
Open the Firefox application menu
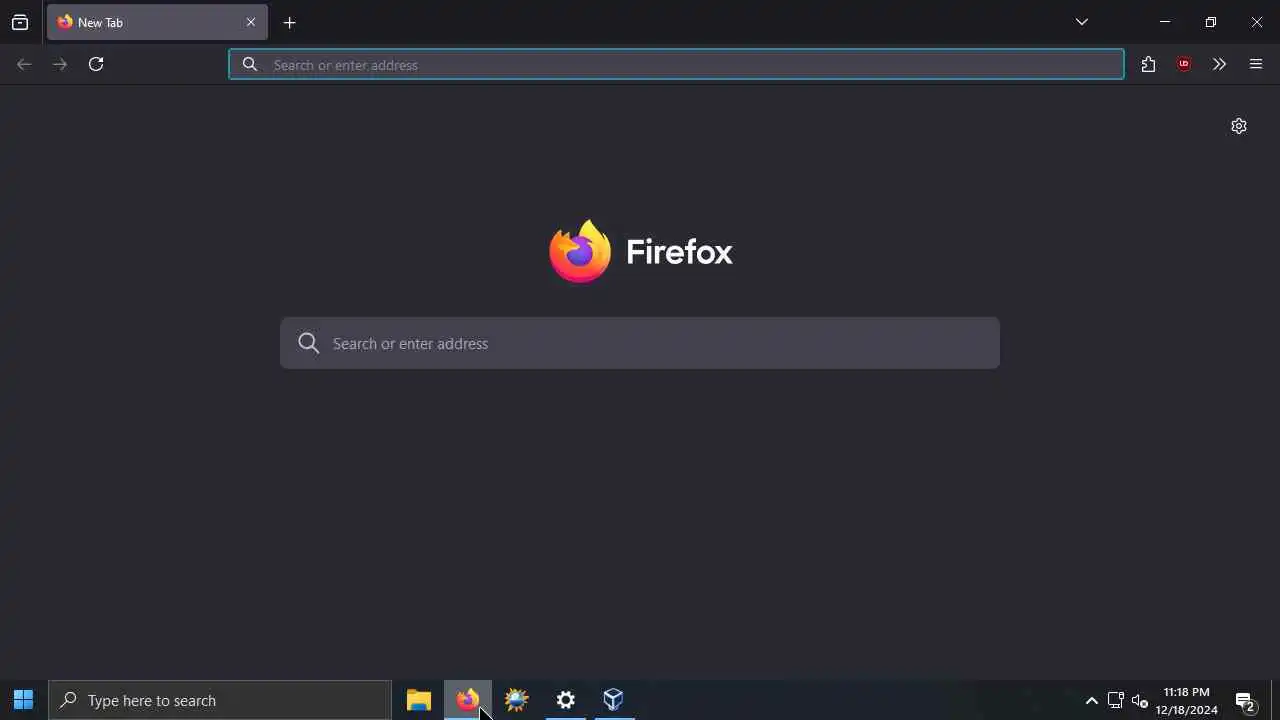1256,64
